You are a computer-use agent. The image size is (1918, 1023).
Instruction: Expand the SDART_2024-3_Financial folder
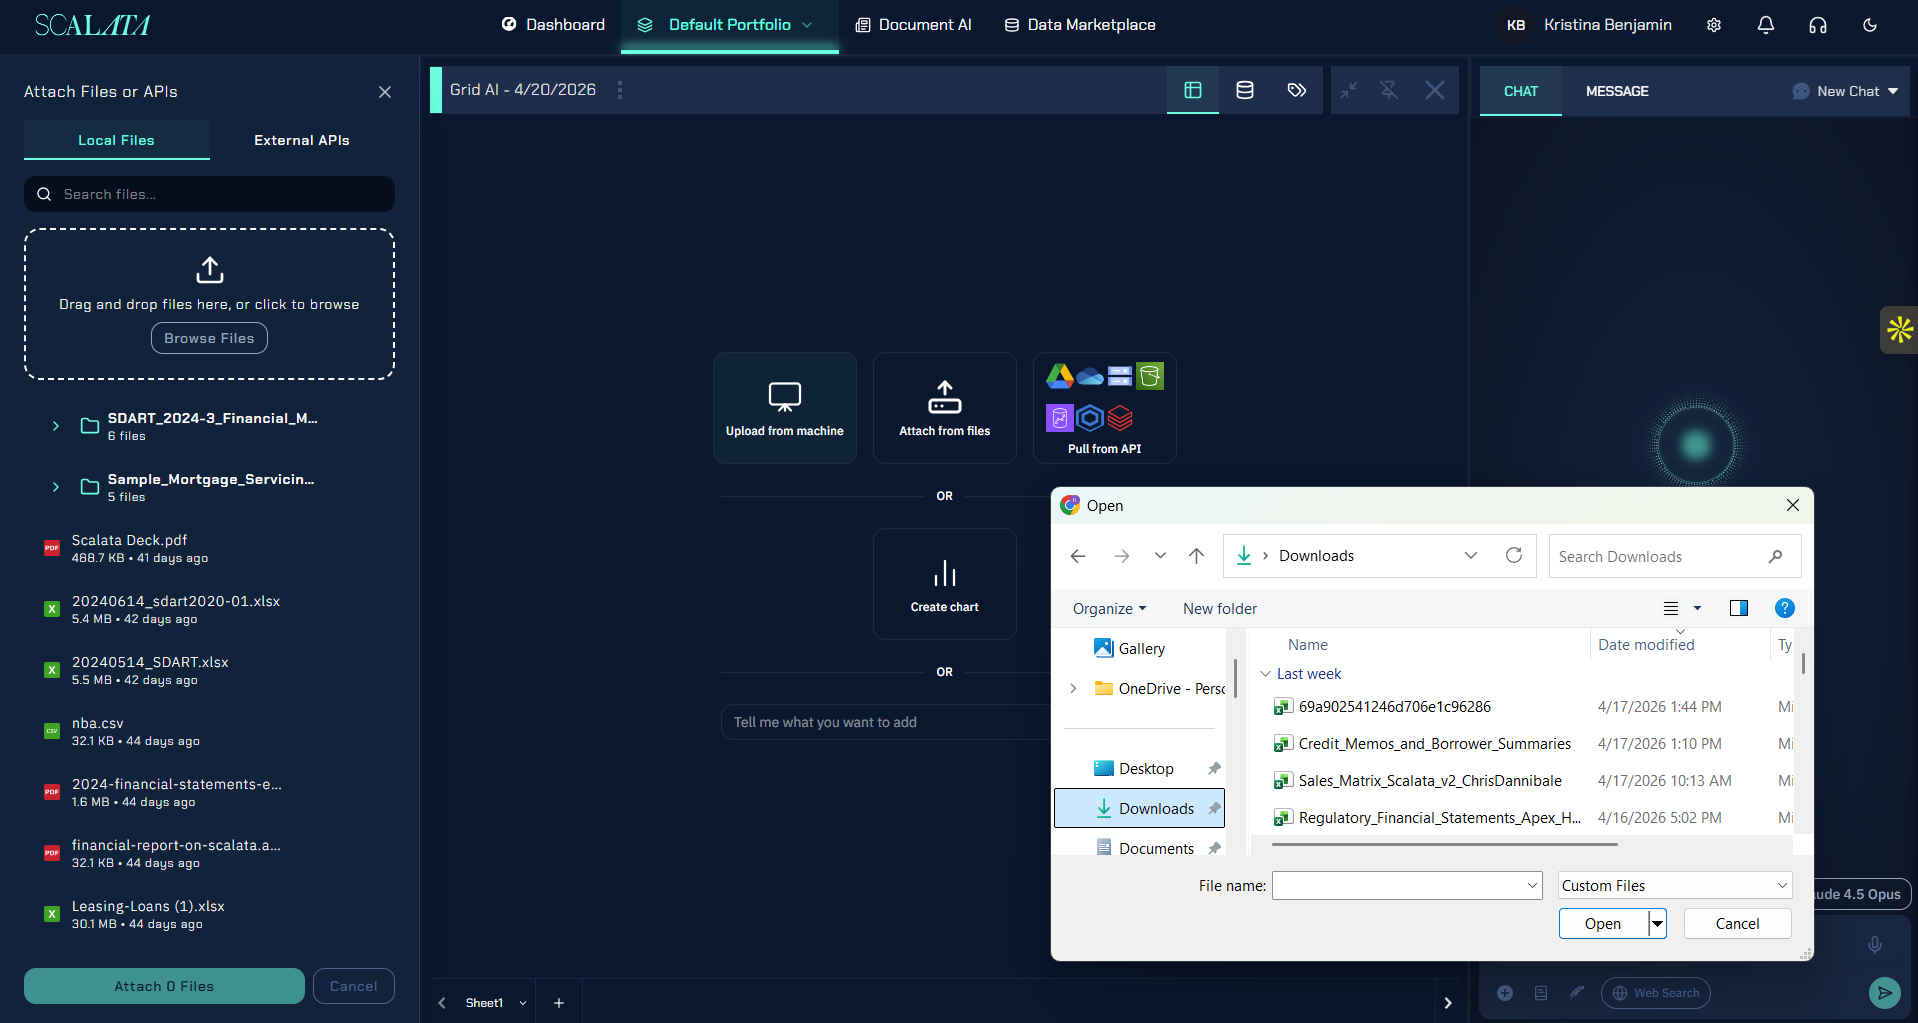(x=56, y=426)
